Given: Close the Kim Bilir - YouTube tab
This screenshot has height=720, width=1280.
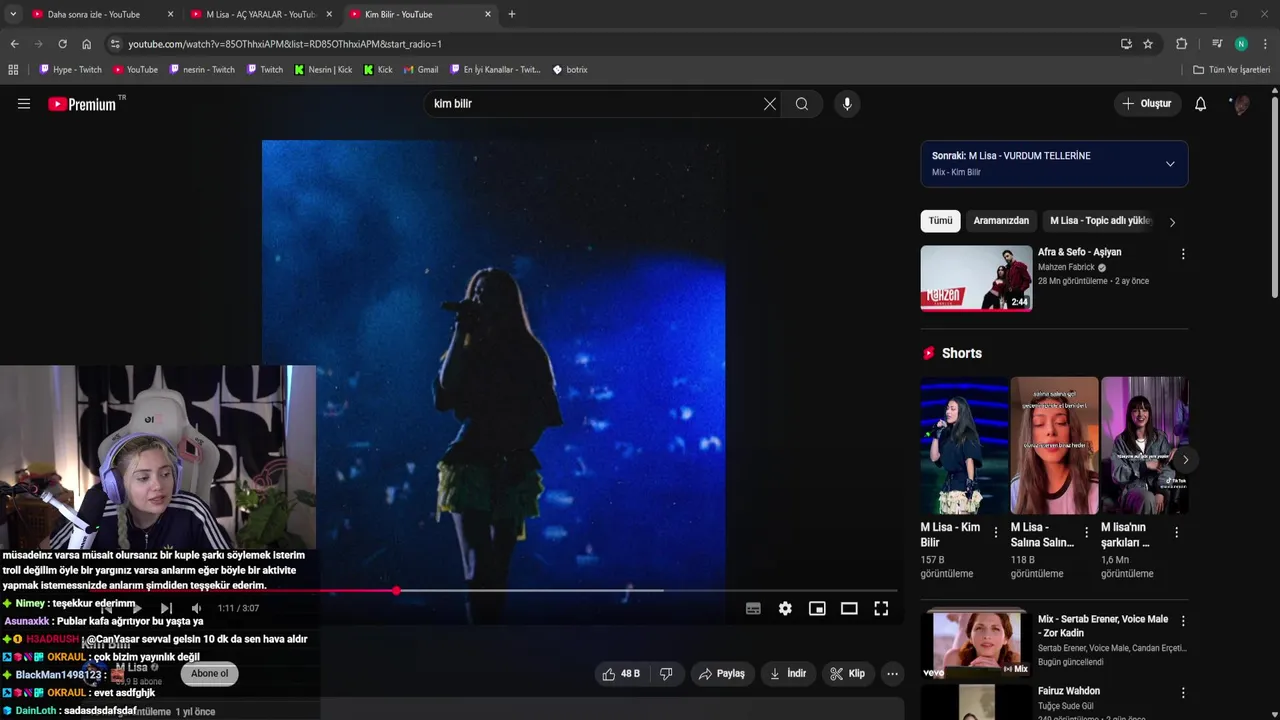Looking at the screenshot, I should [x=488, y=14].
